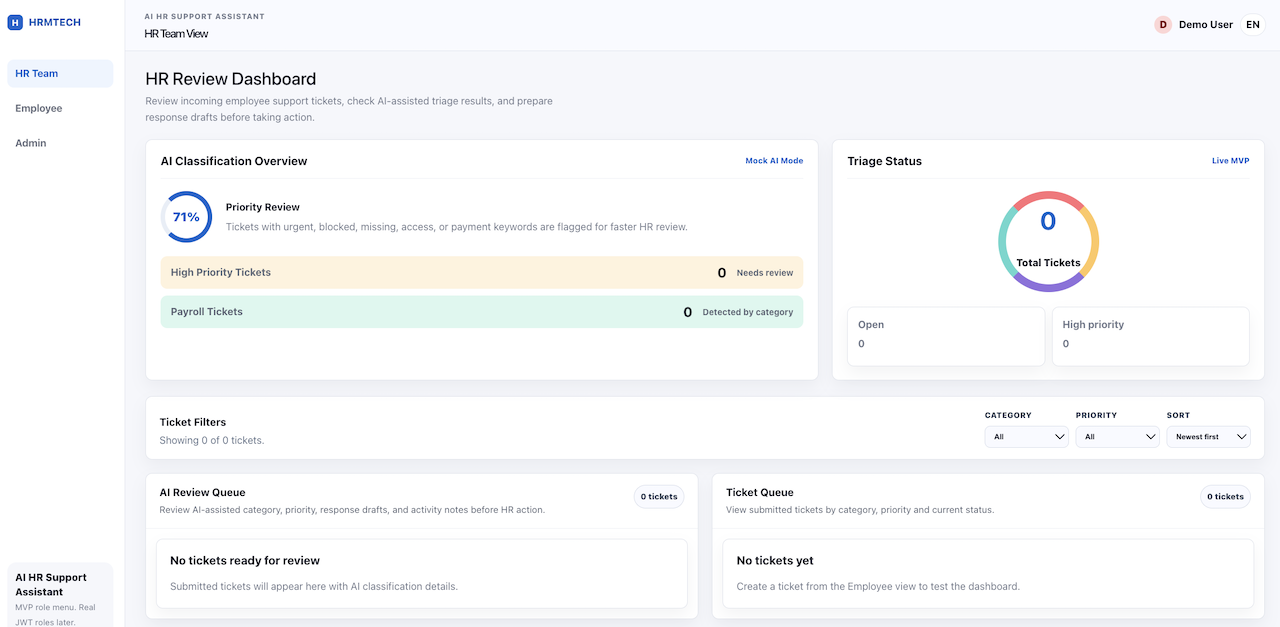Click the AI Review Queue heading
This screenshot has width=1280, height=627.
pos(203,492)
